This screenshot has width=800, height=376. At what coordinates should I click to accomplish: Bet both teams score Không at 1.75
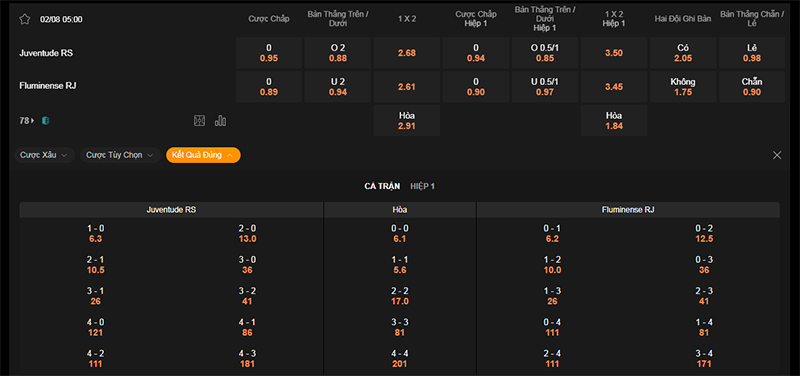(683, 87)
